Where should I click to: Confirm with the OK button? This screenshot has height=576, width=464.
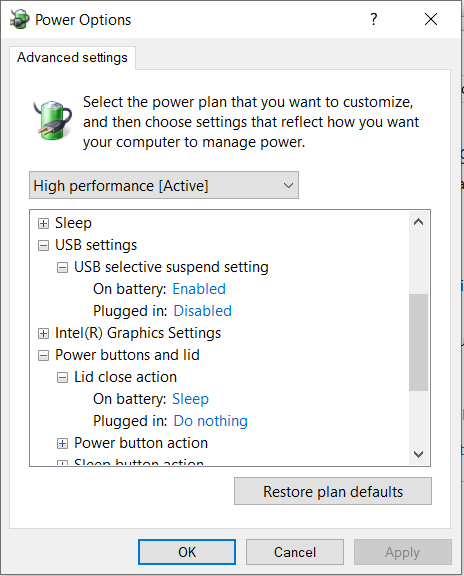coord(187,552)
